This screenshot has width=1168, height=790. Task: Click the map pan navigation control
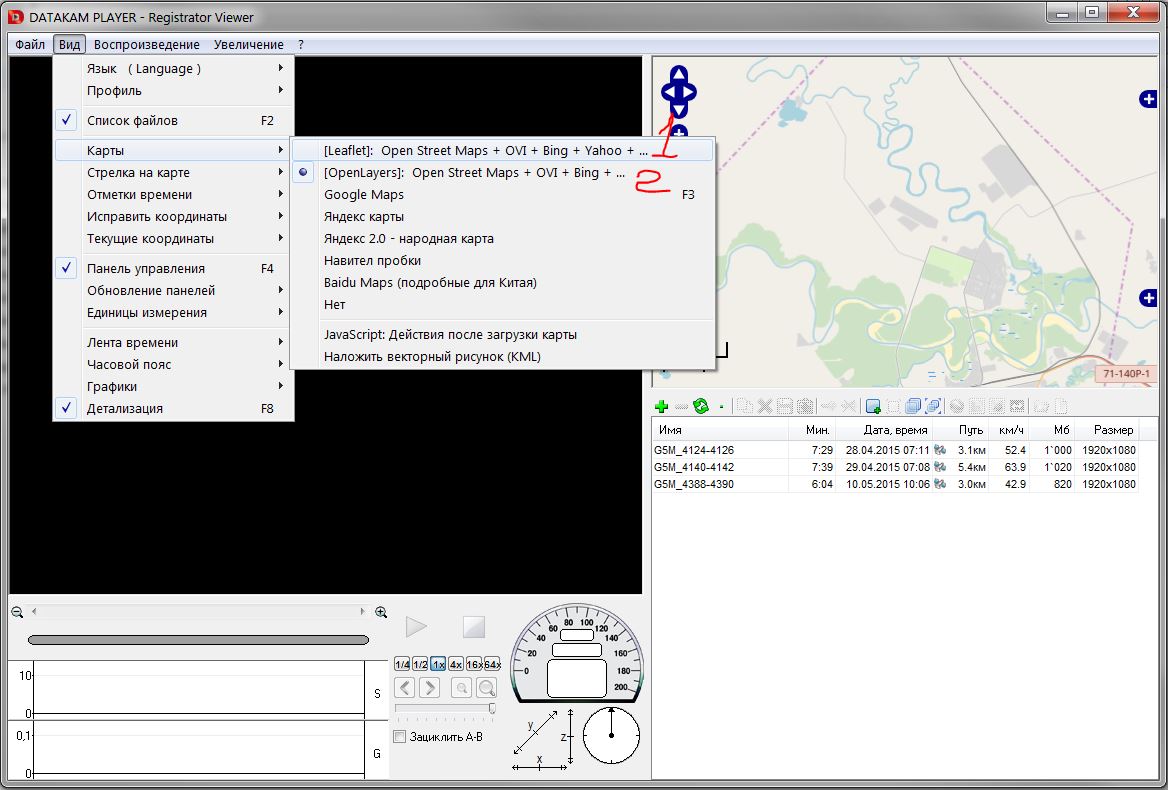(x=679, y=92)
